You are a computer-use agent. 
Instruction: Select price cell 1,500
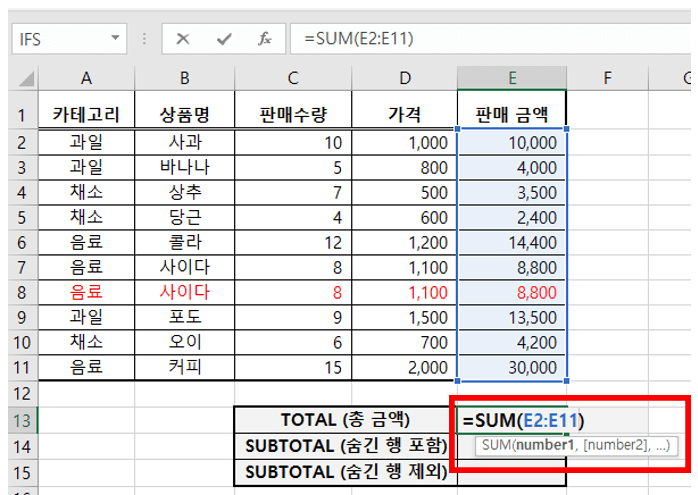tap(405, 317)
